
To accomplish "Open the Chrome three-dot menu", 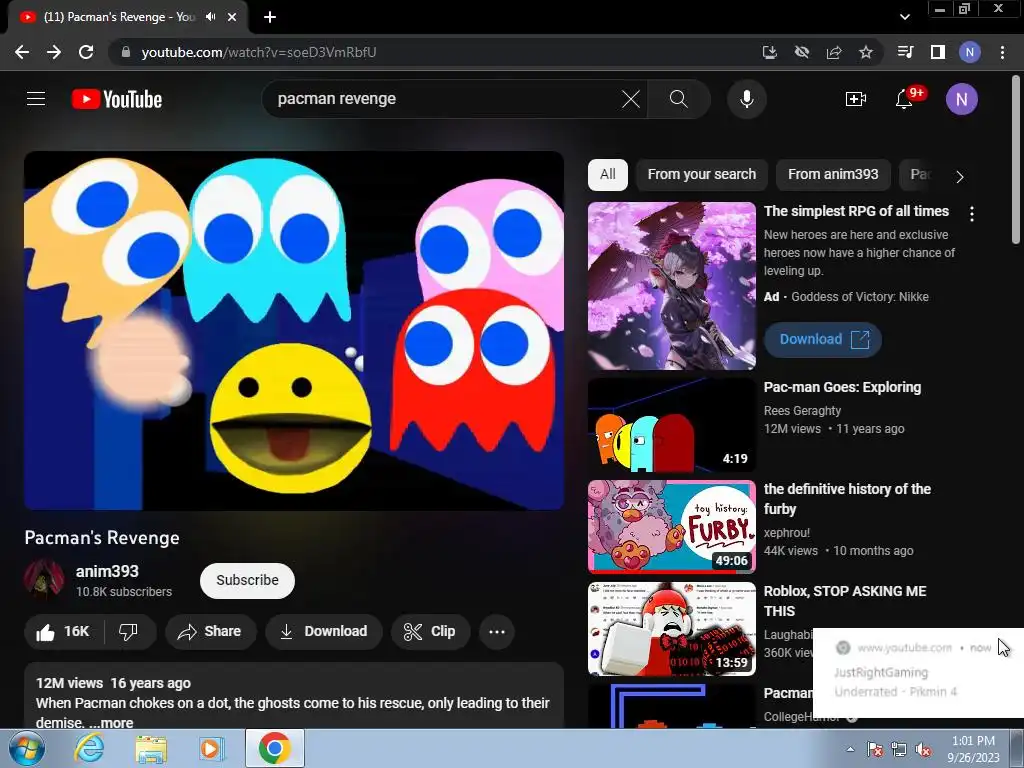I will (1002, 52).
